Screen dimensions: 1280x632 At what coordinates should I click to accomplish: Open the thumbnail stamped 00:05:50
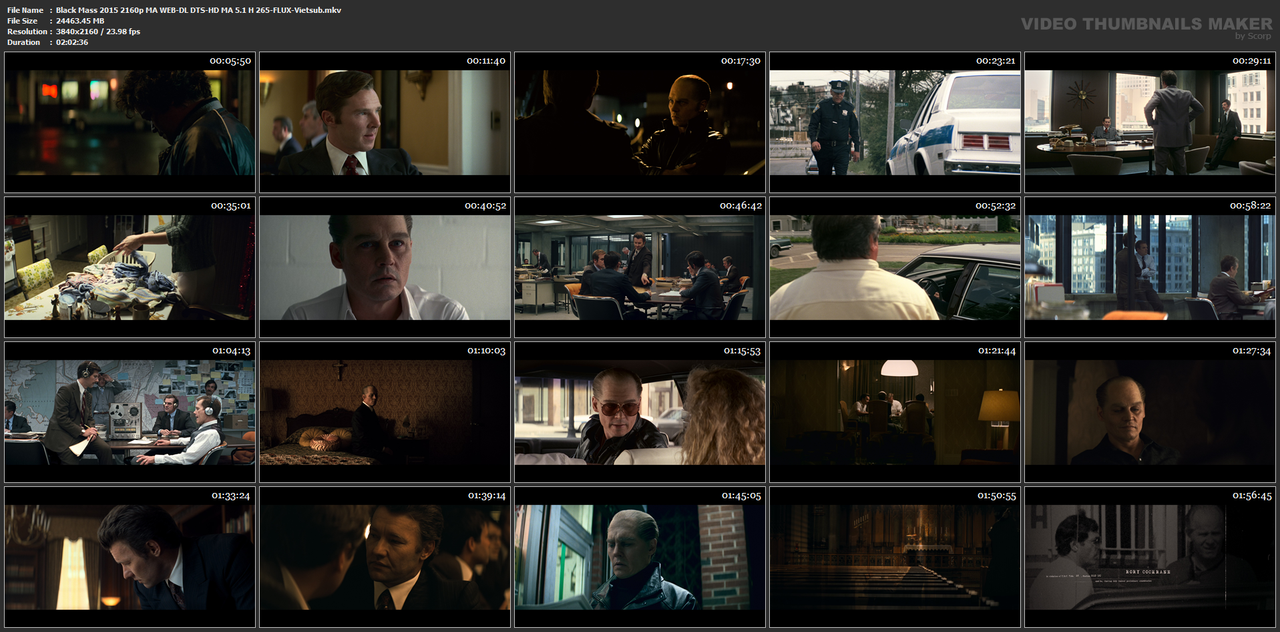(130, 122)
